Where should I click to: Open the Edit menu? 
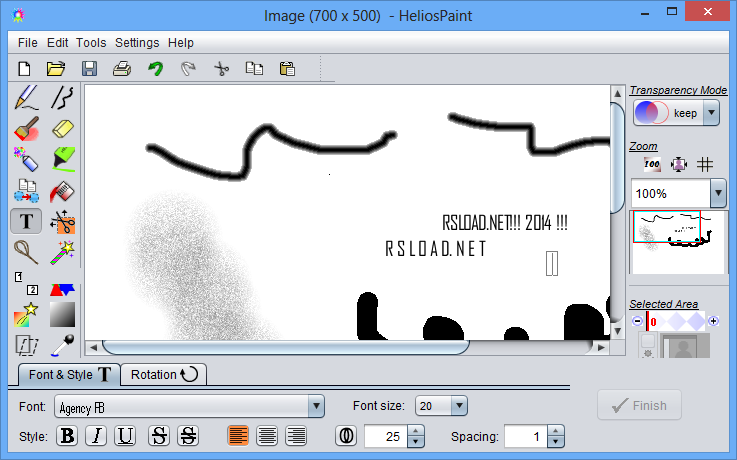pos(57,43)
